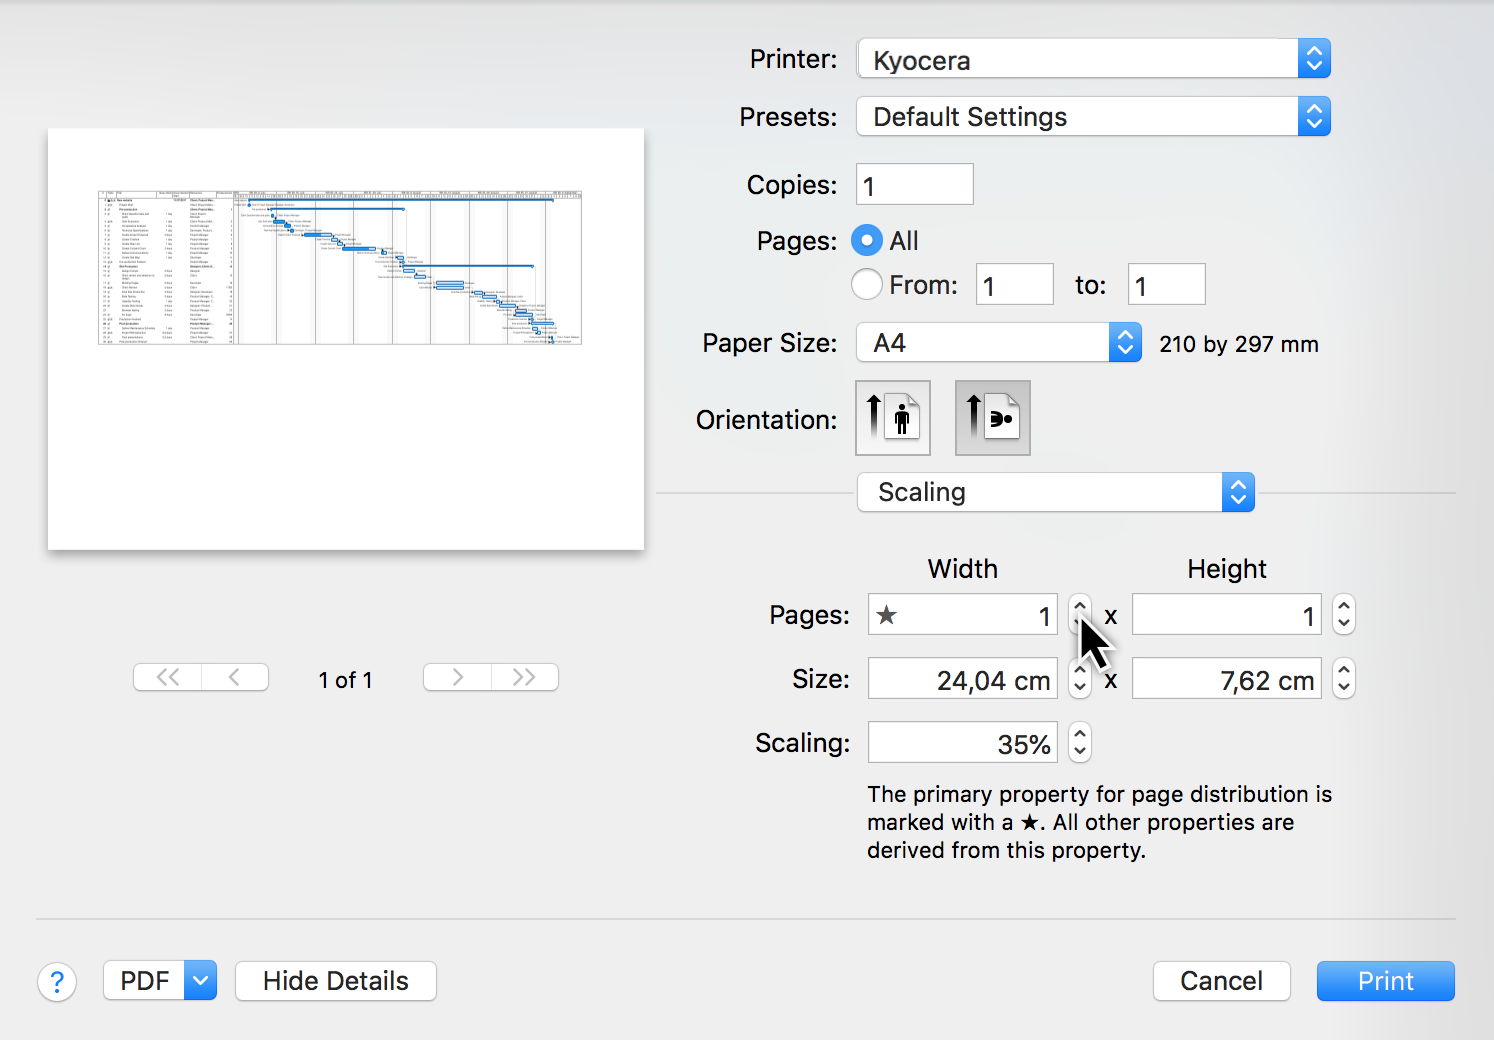Screen dimensions: 1494x1040
Task: Click Hide Details
Action: 335,981
